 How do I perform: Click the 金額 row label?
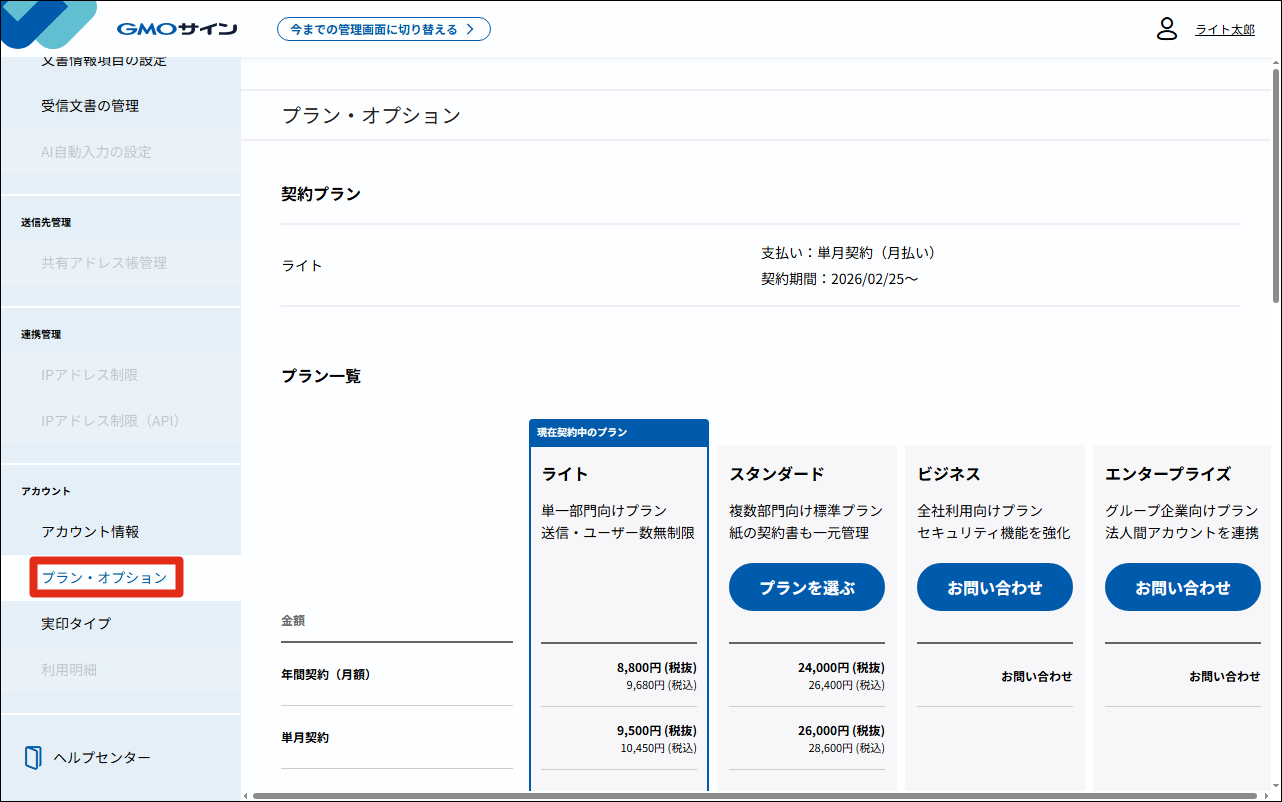tap(293, 620)
